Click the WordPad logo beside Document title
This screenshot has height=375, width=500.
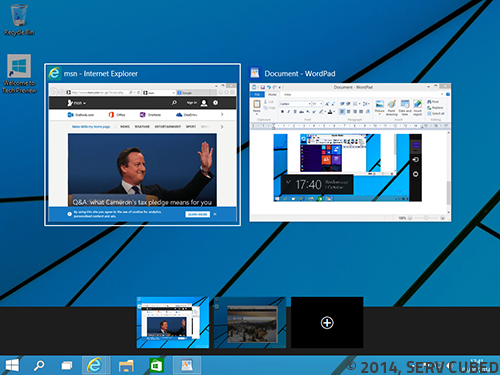[255, 73]
